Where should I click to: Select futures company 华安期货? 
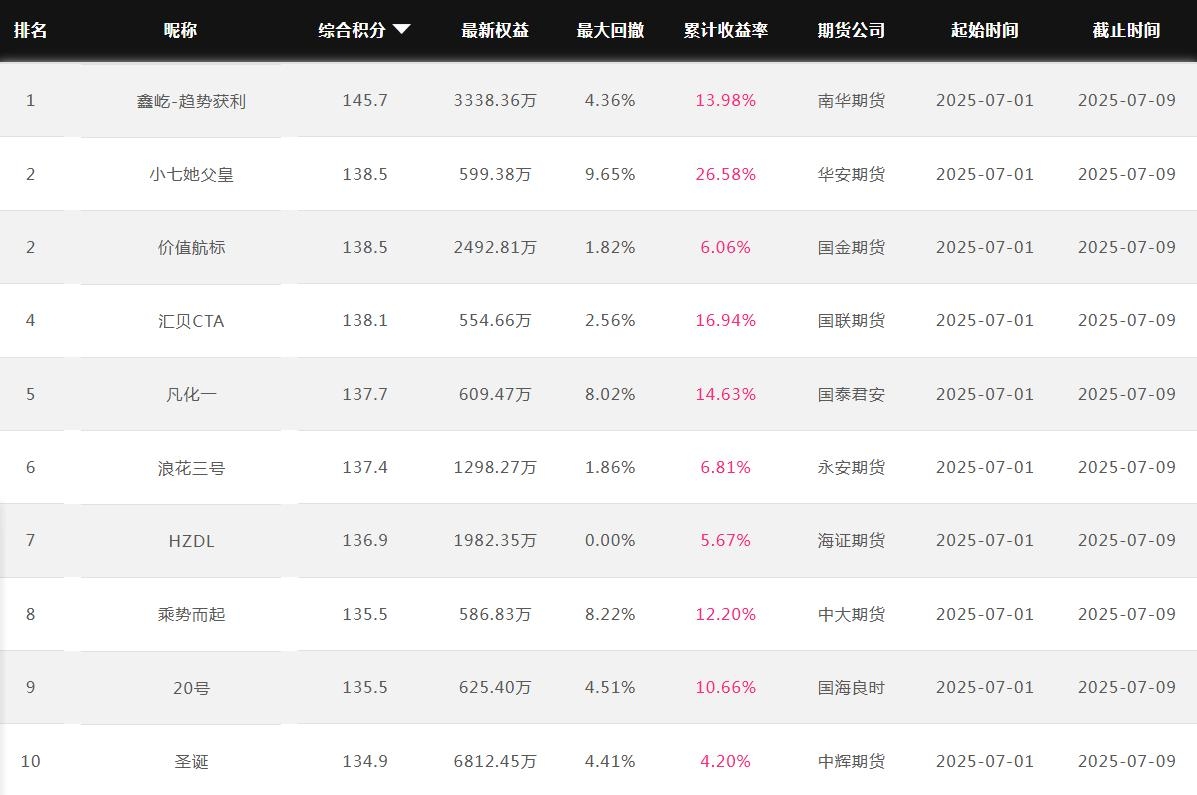pyautogui.click(x=851, y=174)
